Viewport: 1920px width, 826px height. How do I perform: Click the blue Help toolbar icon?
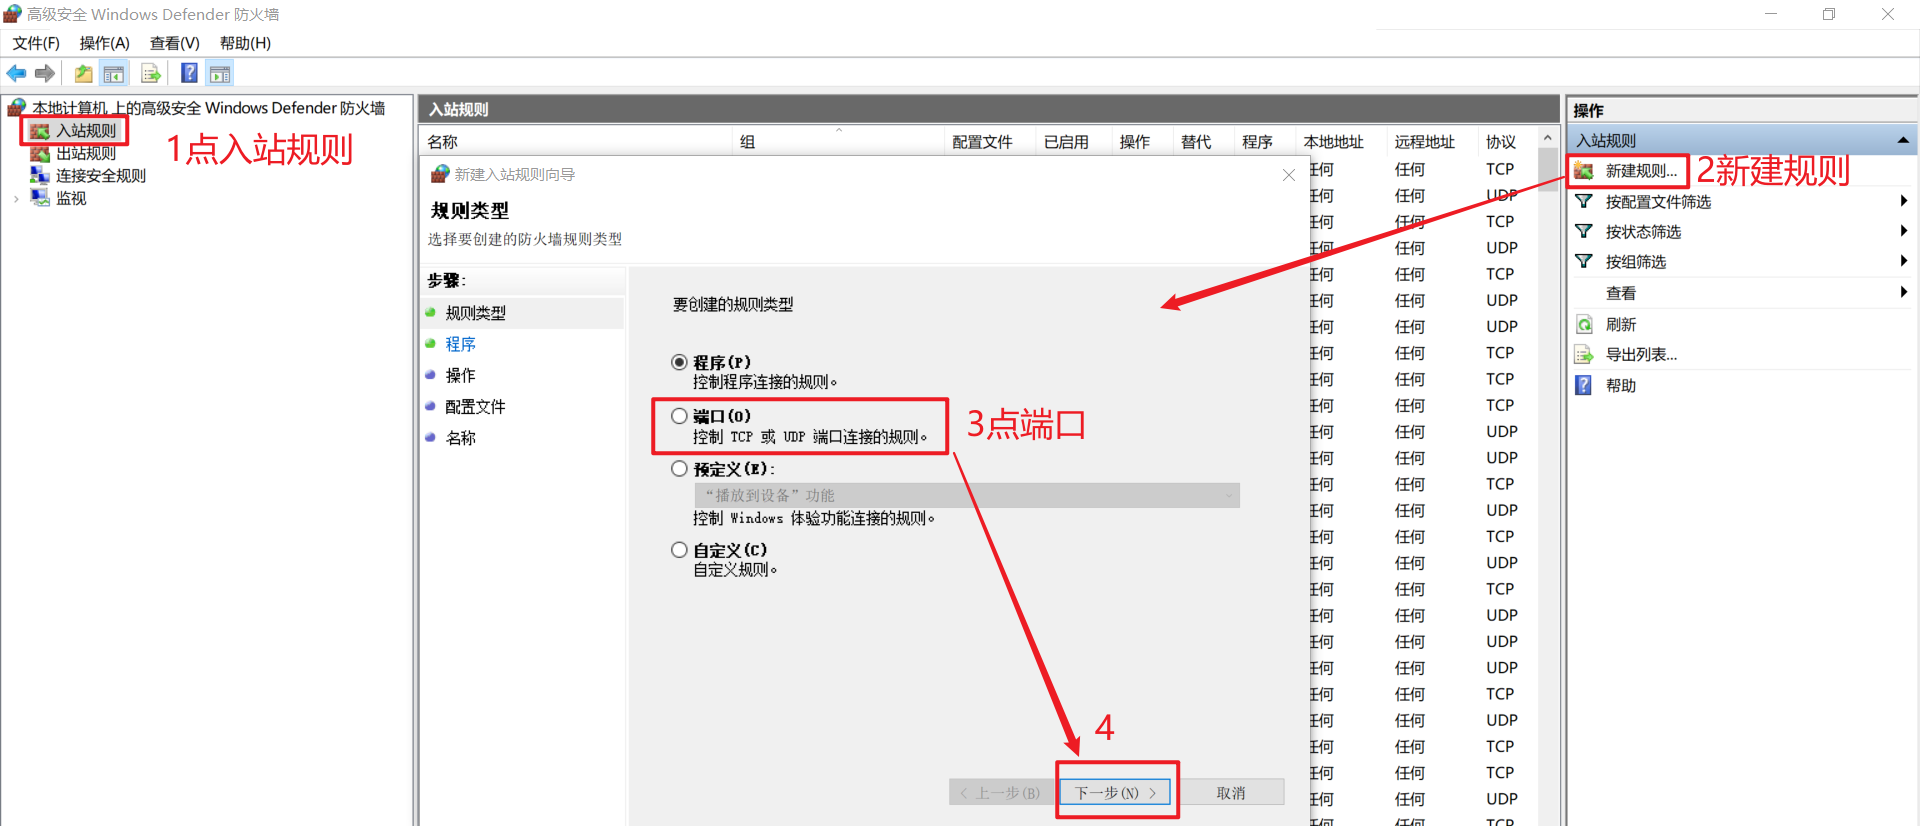point(189,73)
